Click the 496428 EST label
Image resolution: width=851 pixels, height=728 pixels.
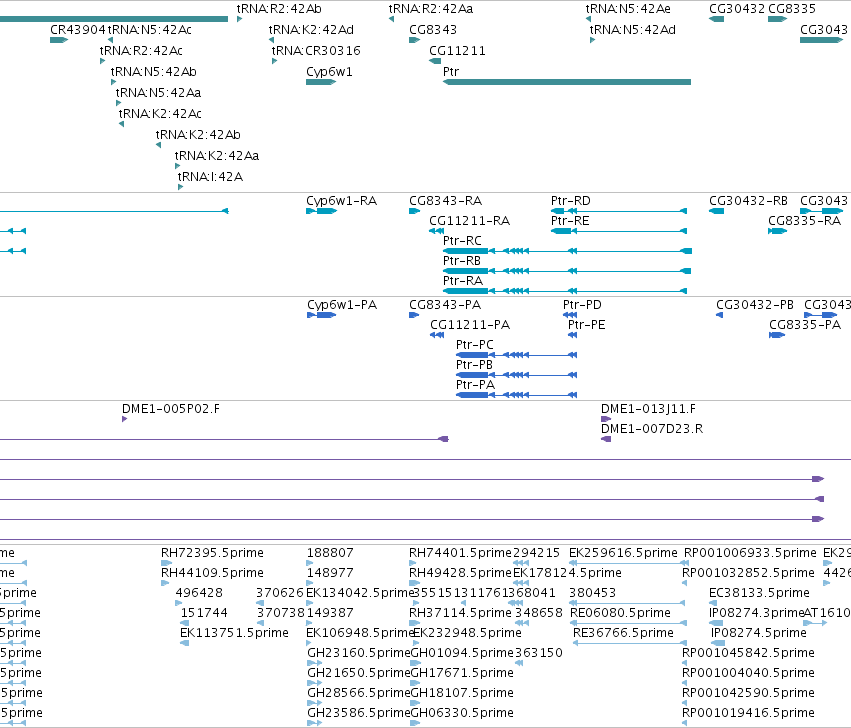[x=199, y=593]
